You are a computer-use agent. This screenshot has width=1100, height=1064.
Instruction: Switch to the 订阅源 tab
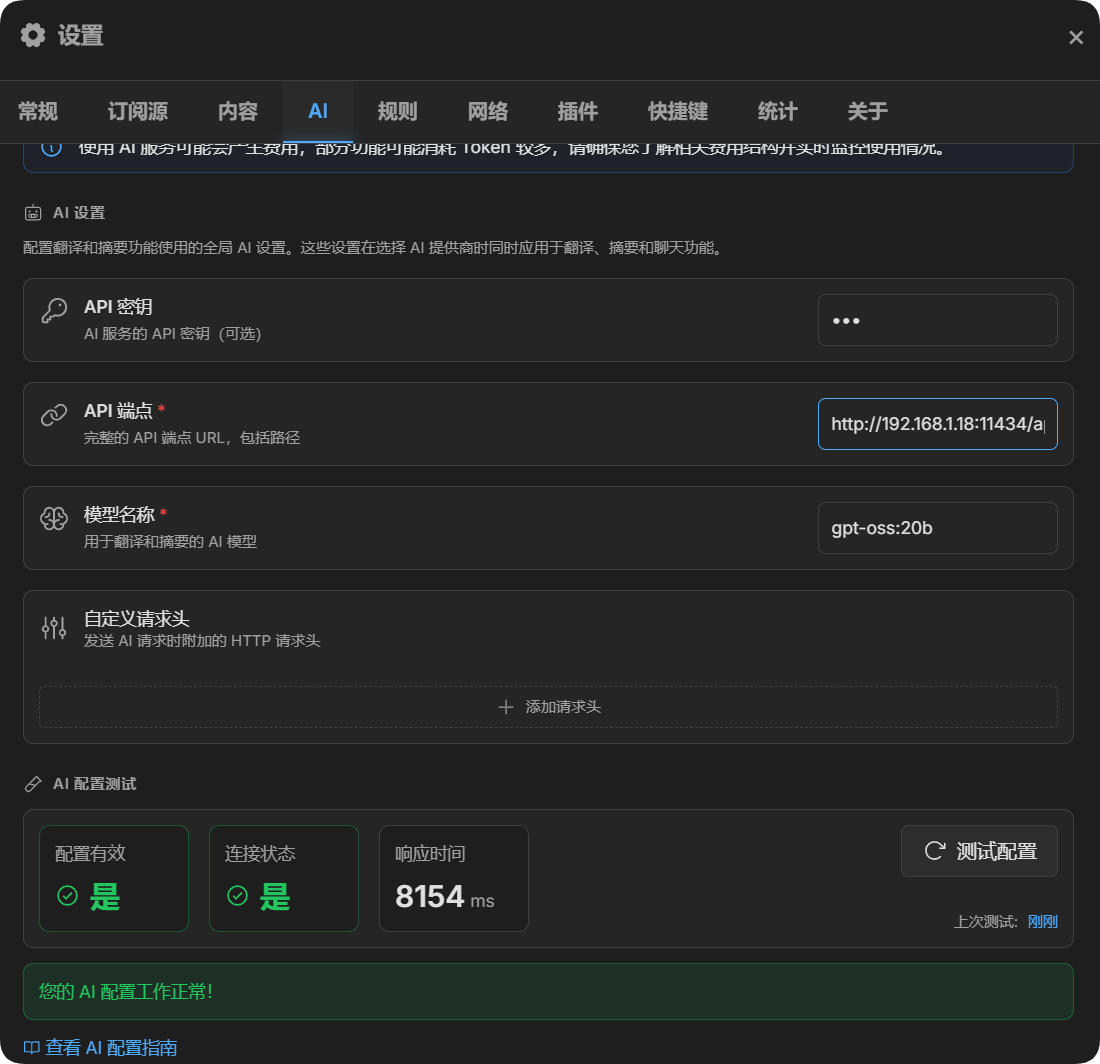coord(137,111)
